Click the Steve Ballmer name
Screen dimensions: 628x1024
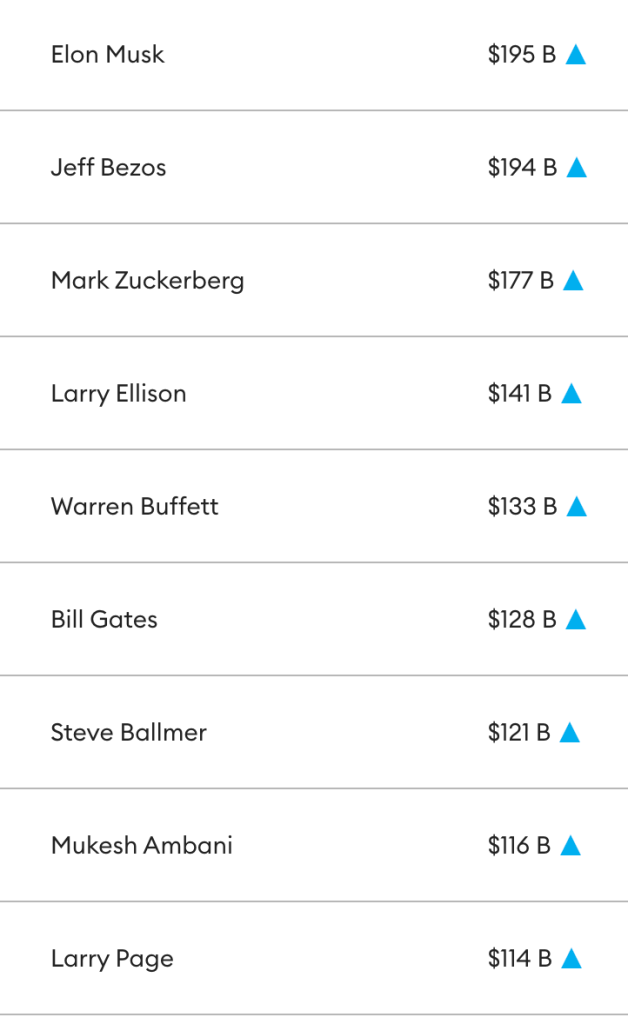(128, 733)
